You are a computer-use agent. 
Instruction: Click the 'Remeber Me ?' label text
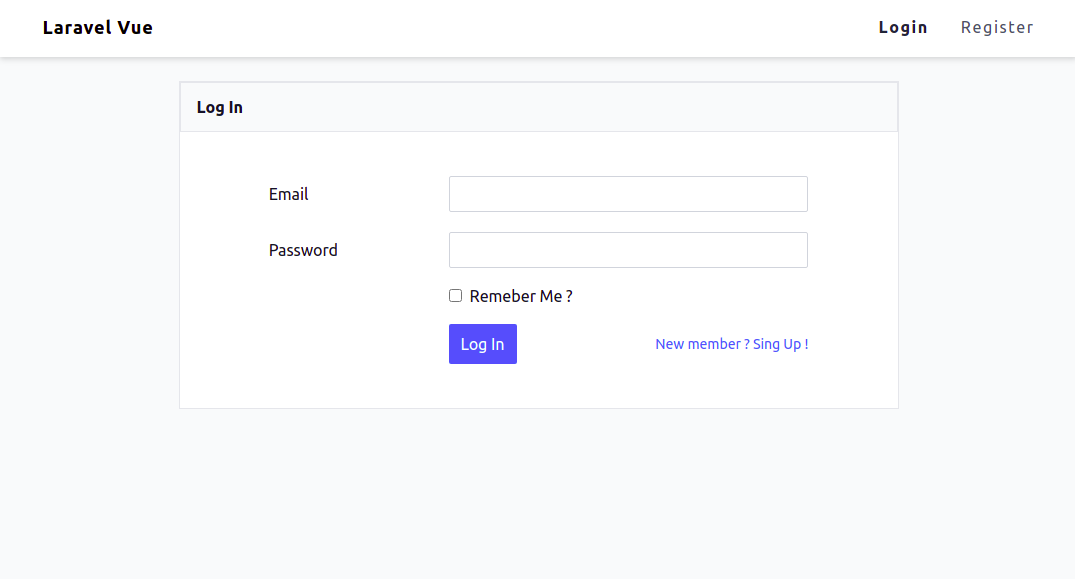click(521, 296)
